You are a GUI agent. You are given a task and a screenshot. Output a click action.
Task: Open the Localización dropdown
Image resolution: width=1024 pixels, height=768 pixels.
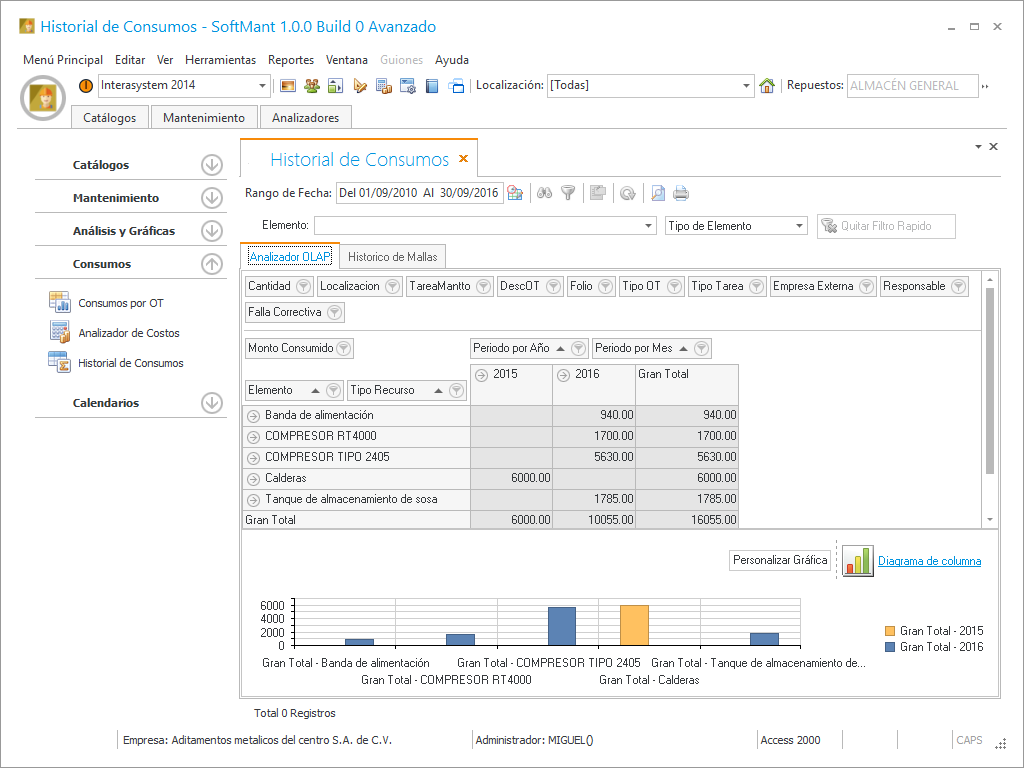coord(746,86)
